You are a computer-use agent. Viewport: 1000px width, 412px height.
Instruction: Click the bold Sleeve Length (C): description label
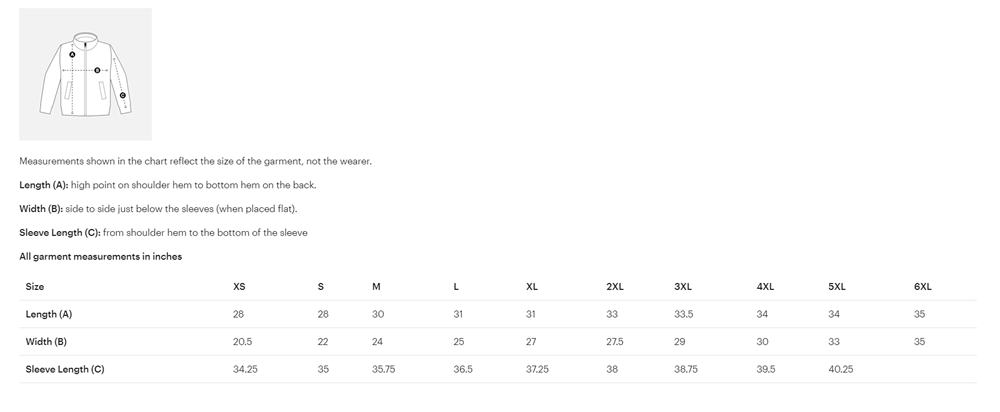pos(60,232)
